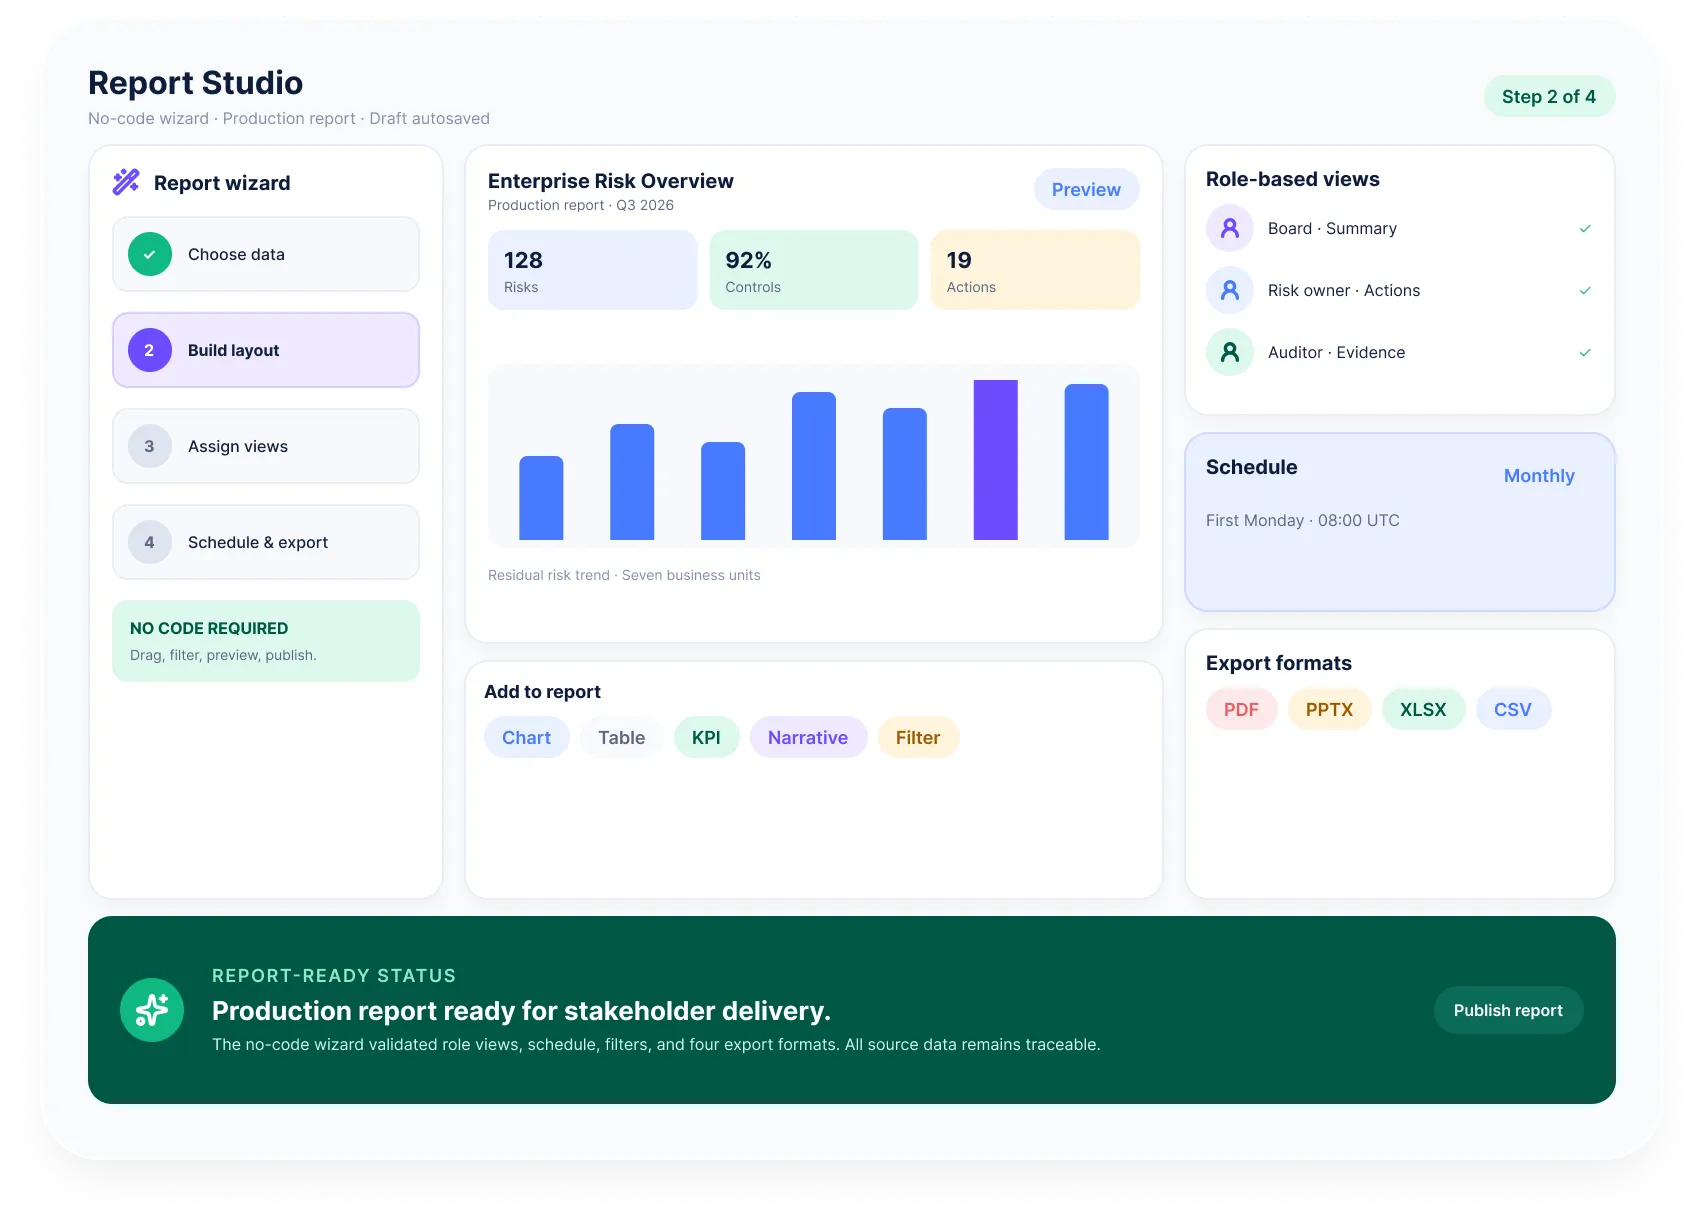1704x1224 pixels.
Task: Select the XLSX export format
Action: click(1423, 709)
